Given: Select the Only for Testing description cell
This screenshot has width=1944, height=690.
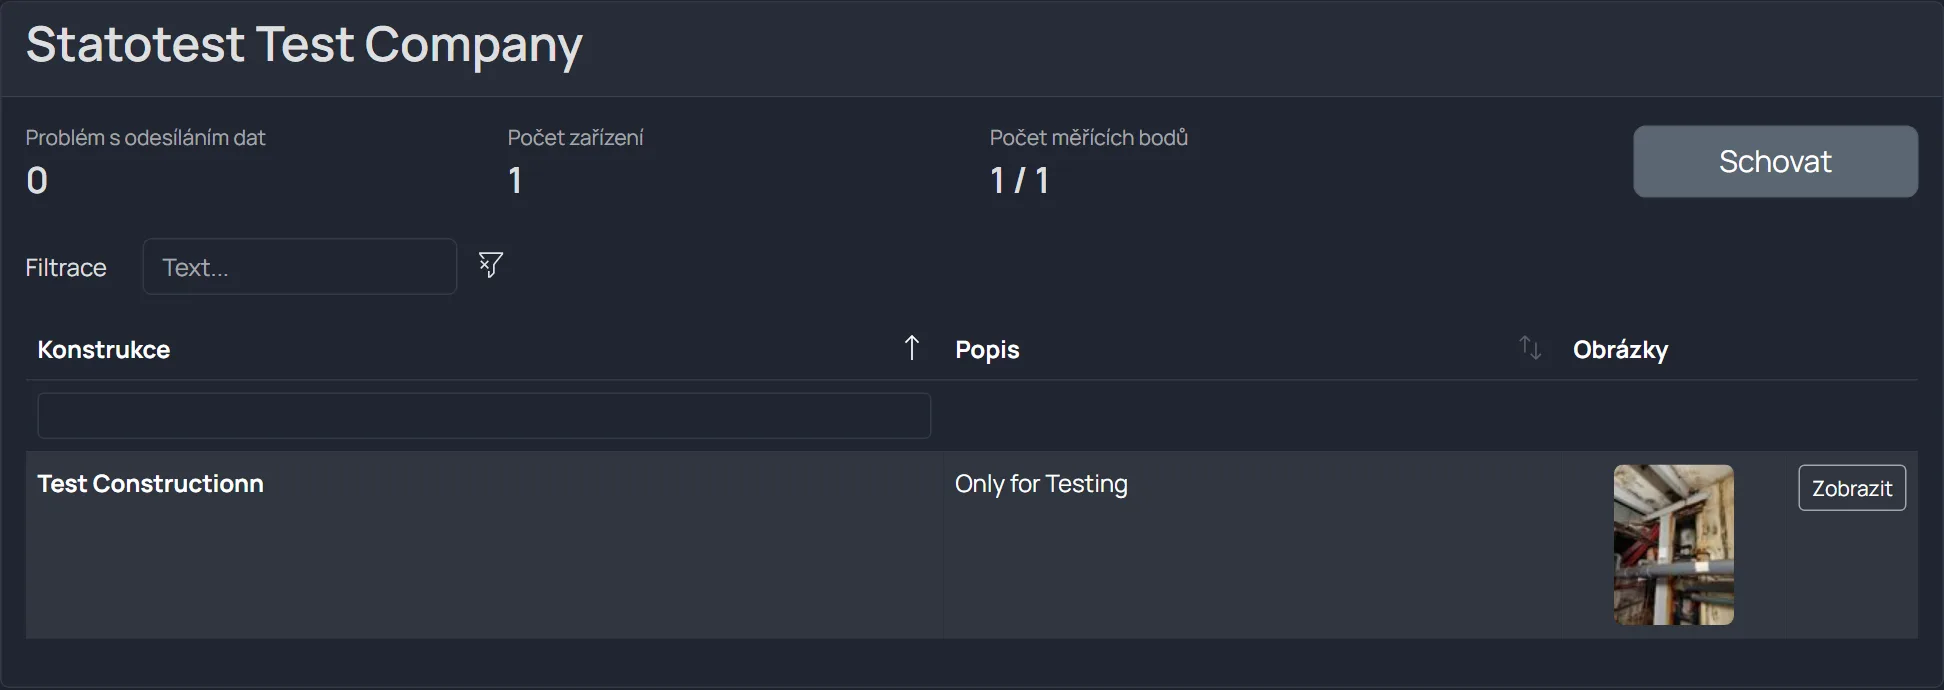Looking at the screenshot, I should [1041, 484].
